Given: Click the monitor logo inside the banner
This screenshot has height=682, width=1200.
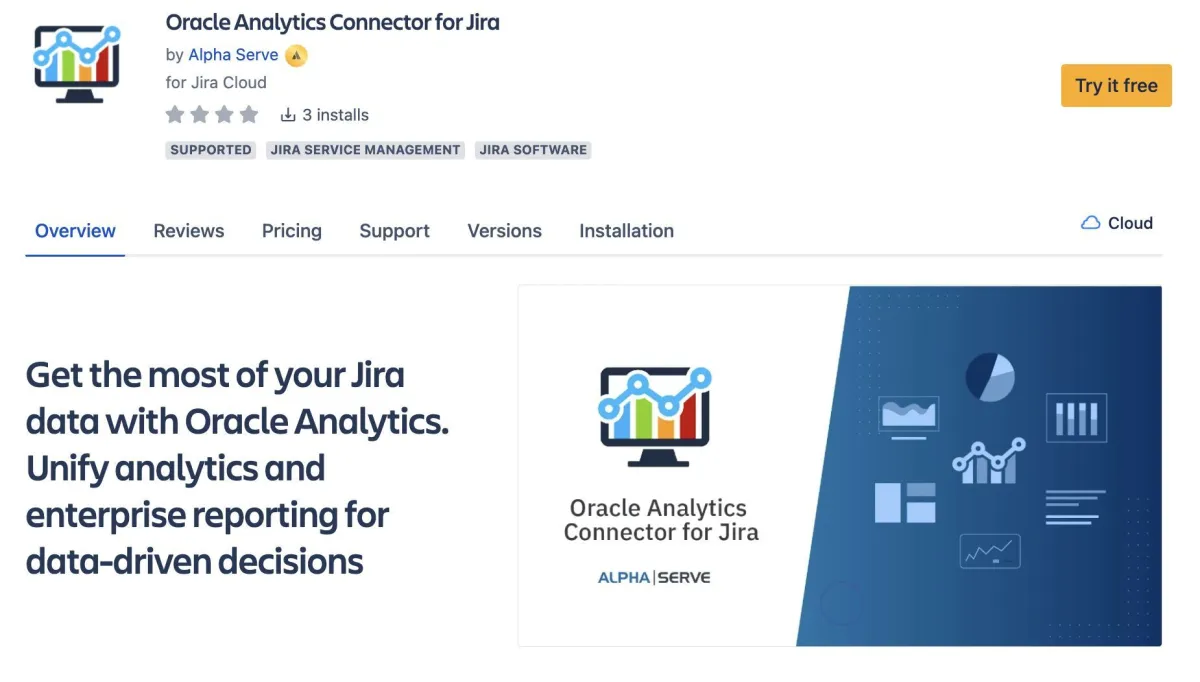Looking at the screenshot, I should [x=655, y=415].
